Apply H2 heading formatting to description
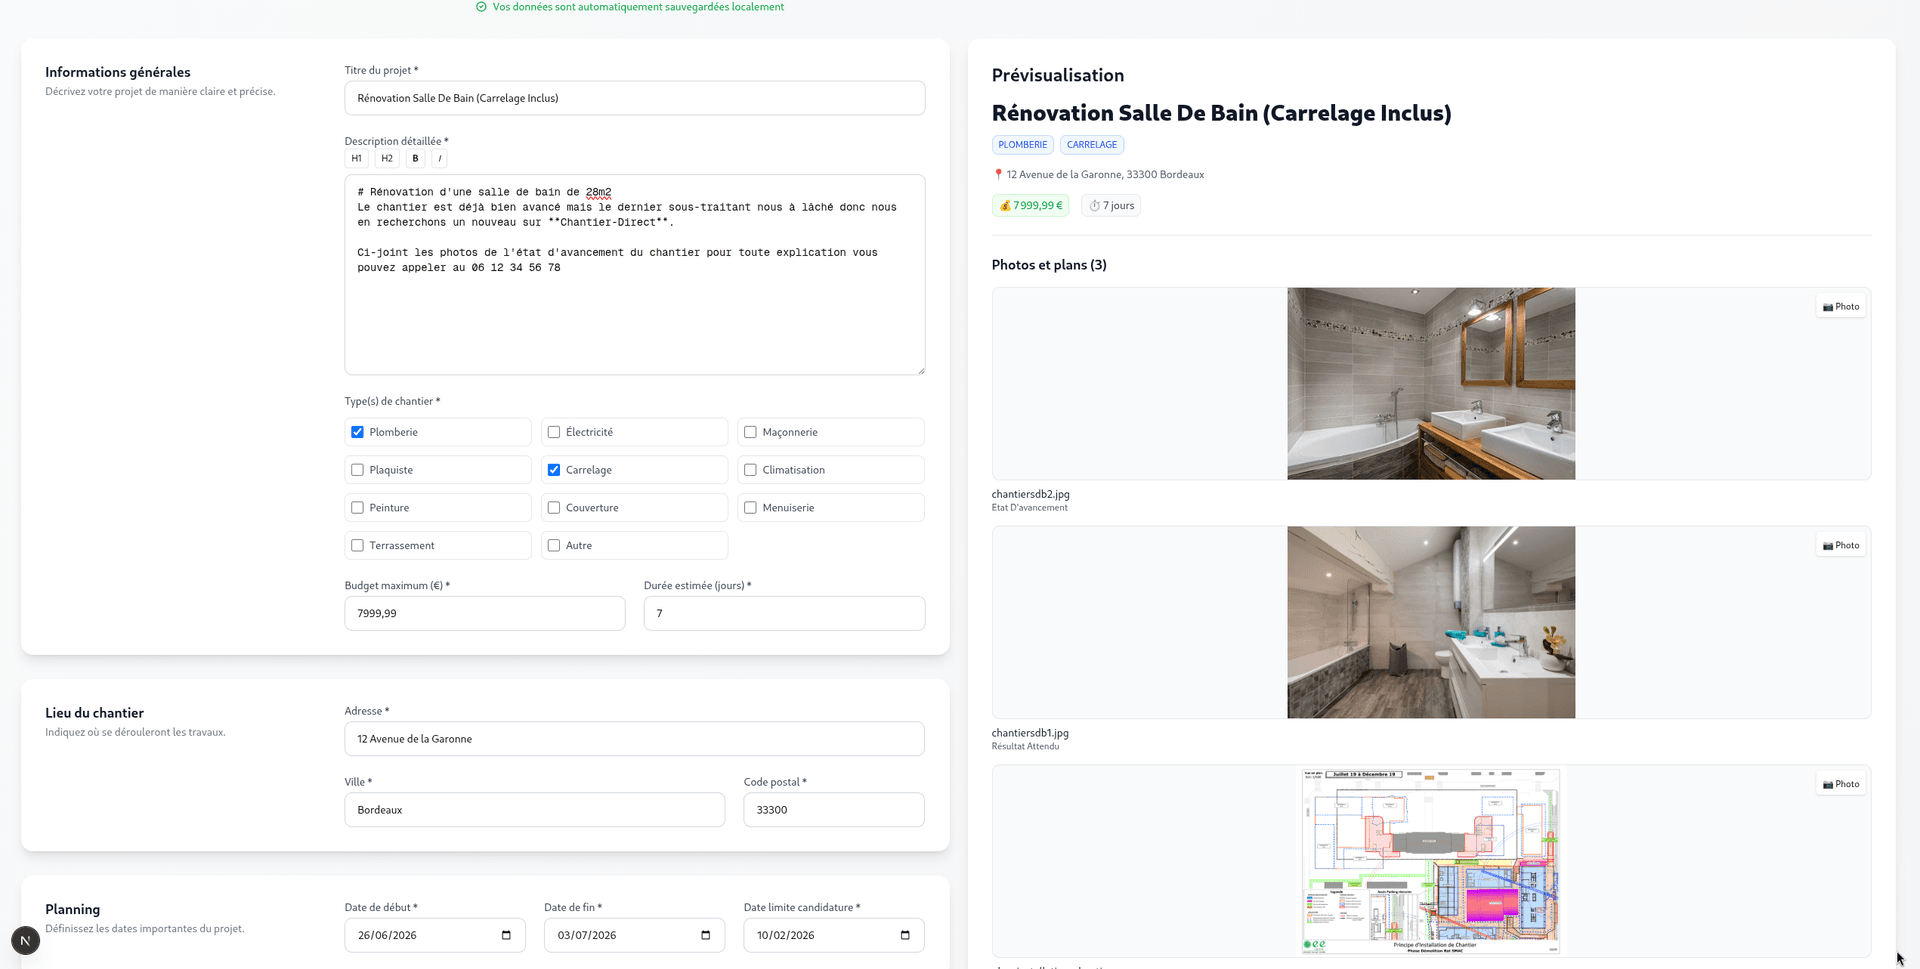Image resolution: width=1920 pixels, height=969 pixels. 387,158
